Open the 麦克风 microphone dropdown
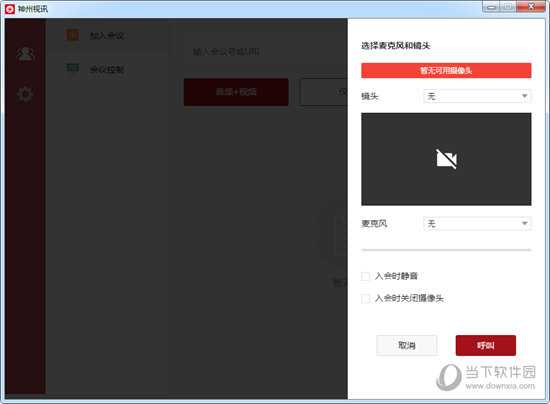Image resolution: width=550 pixels, height=404 pixels. coord(477,224)
